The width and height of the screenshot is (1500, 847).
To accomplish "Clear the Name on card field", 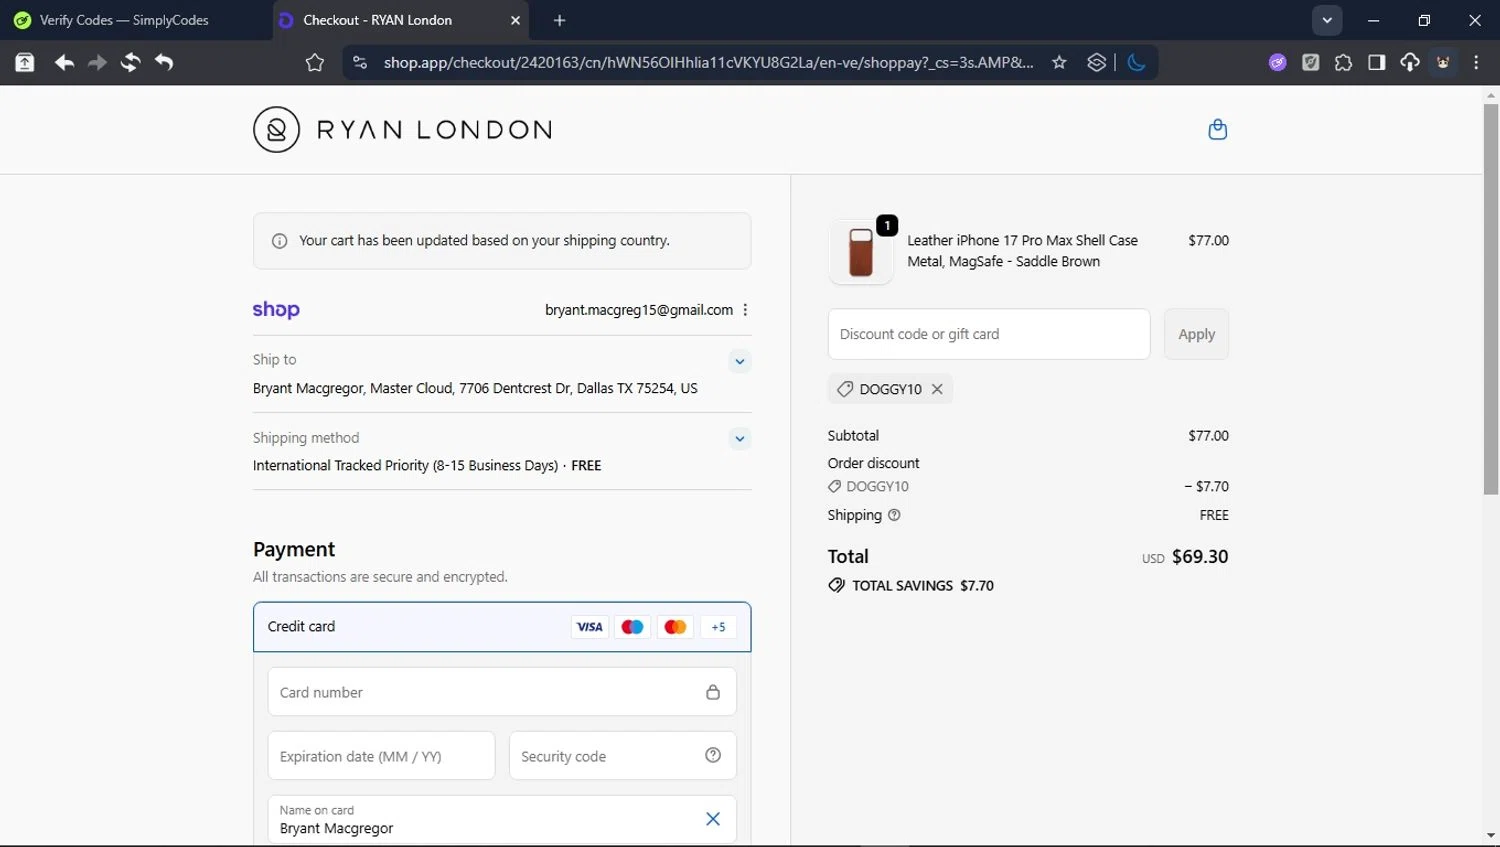I will pyautogui.click(x=713, y=819).
